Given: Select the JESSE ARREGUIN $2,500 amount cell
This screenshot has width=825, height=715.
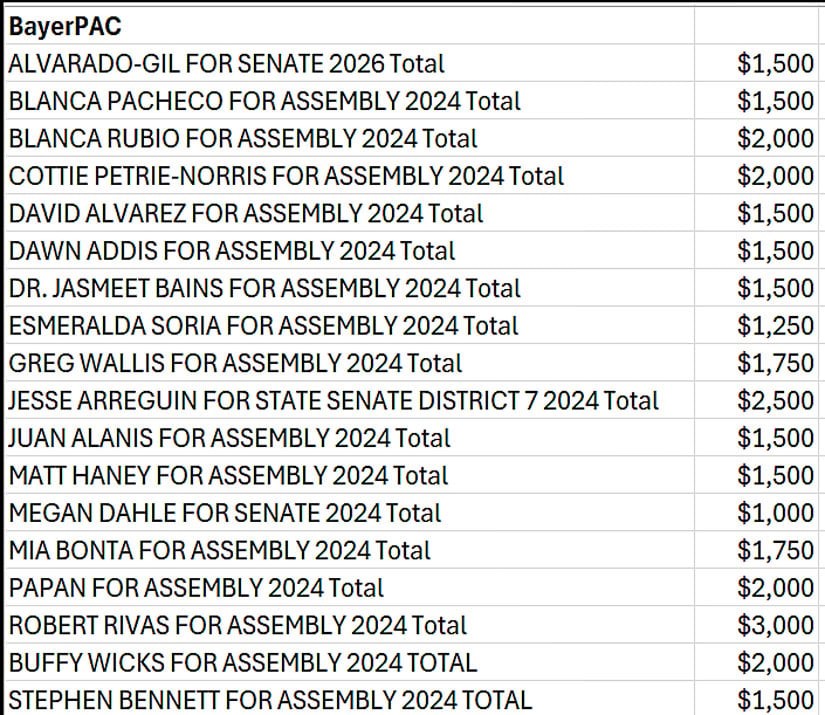Looking at the screenshot, I should [x=759, y=400].
